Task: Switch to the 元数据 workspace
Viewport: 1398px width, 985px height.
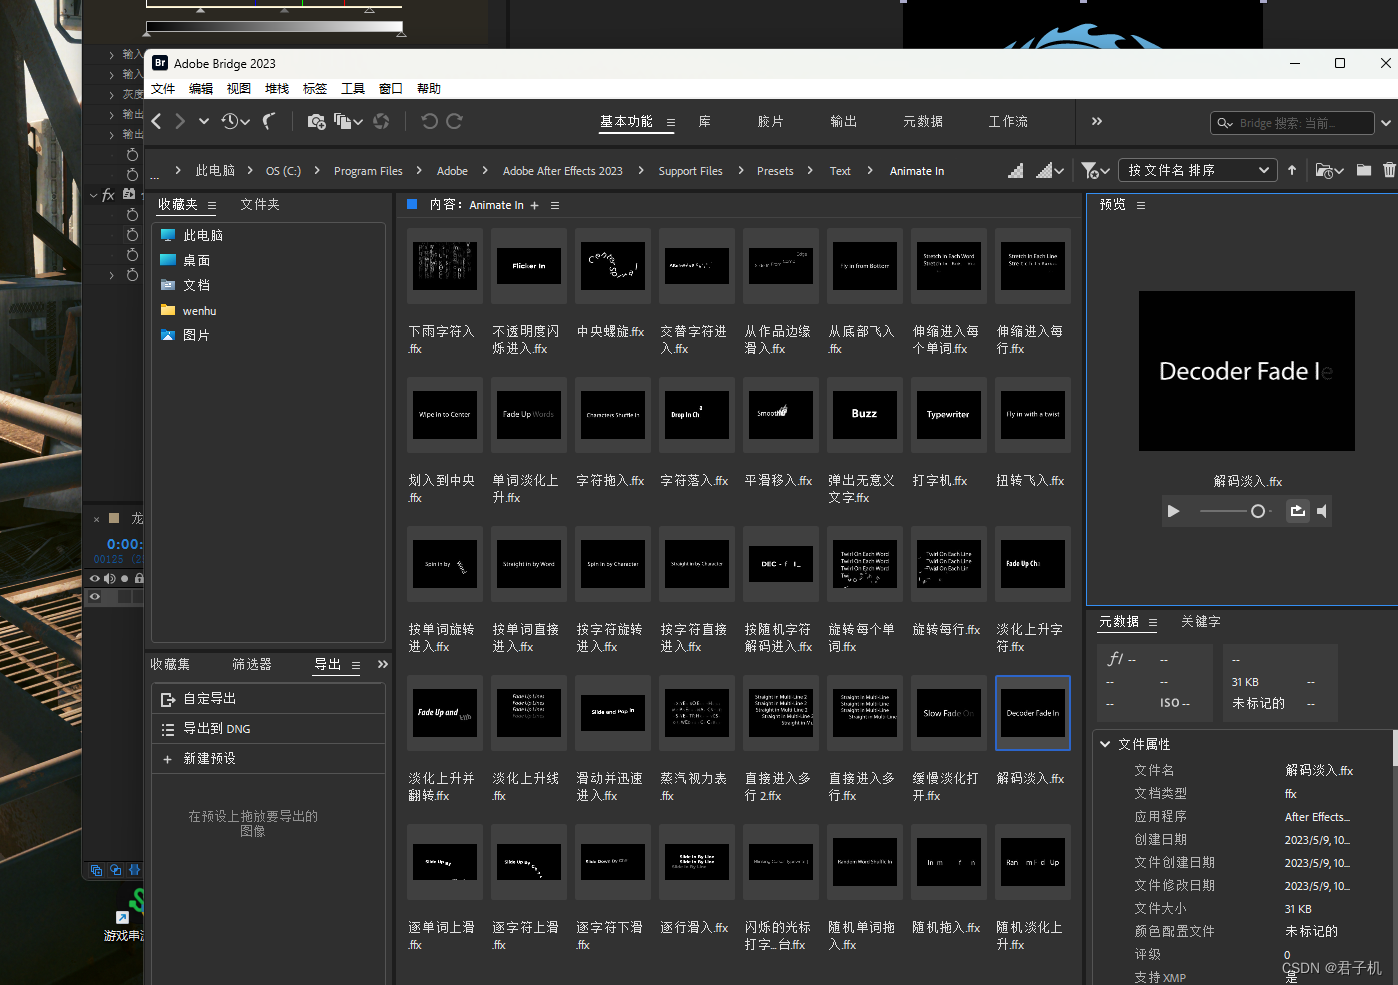Action: tap(923, 121)
